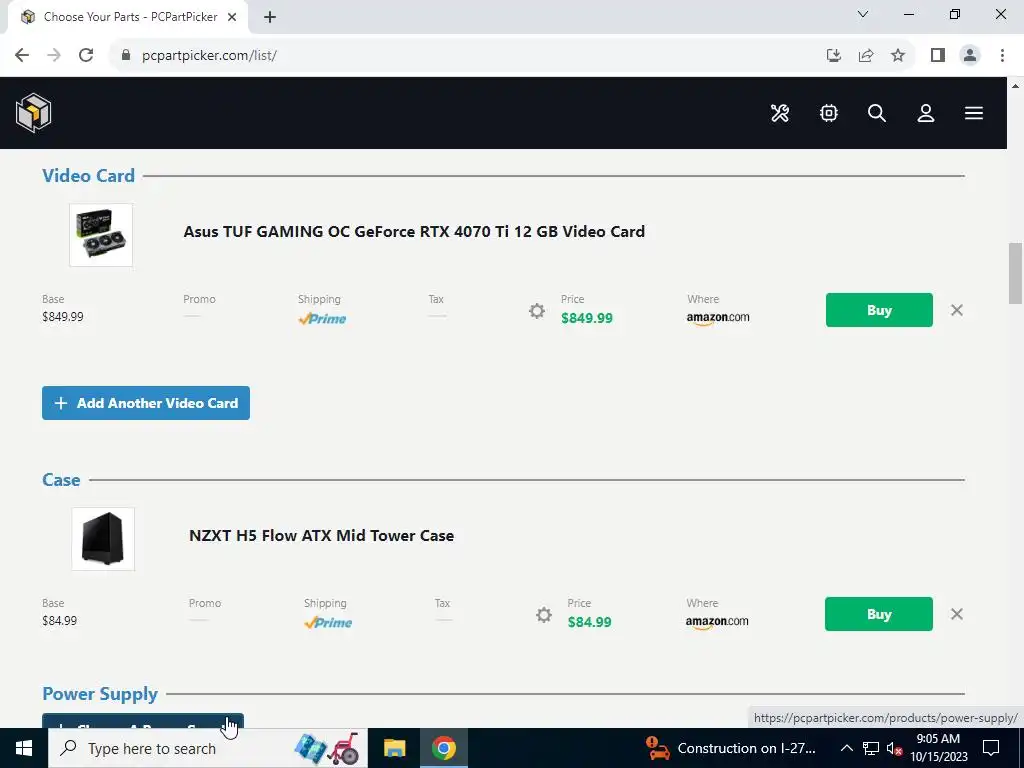Click the page vertical scrollbar thumb
The image size is (1024, 768).
point(1015,273)
